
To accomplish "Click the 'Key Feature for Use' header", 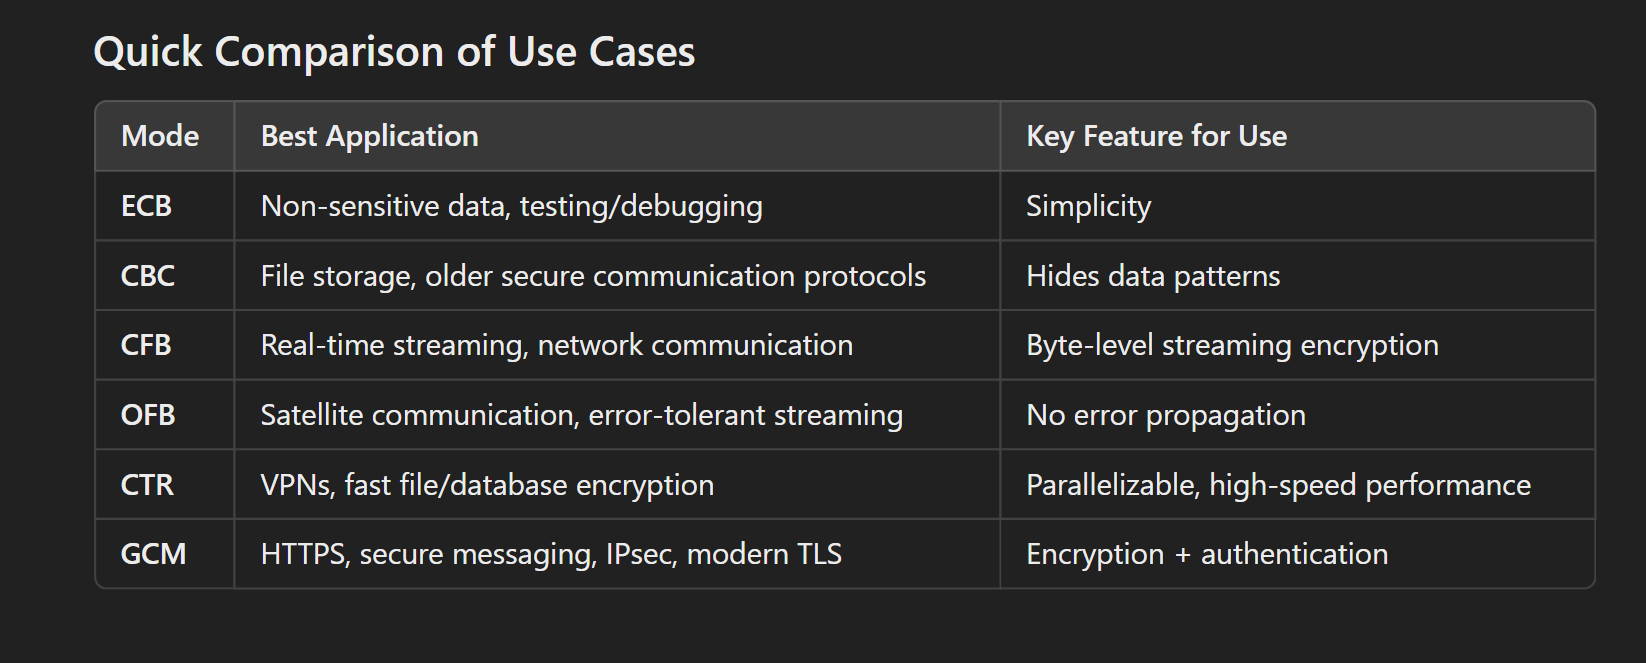I will click(x=1156, y=136).
